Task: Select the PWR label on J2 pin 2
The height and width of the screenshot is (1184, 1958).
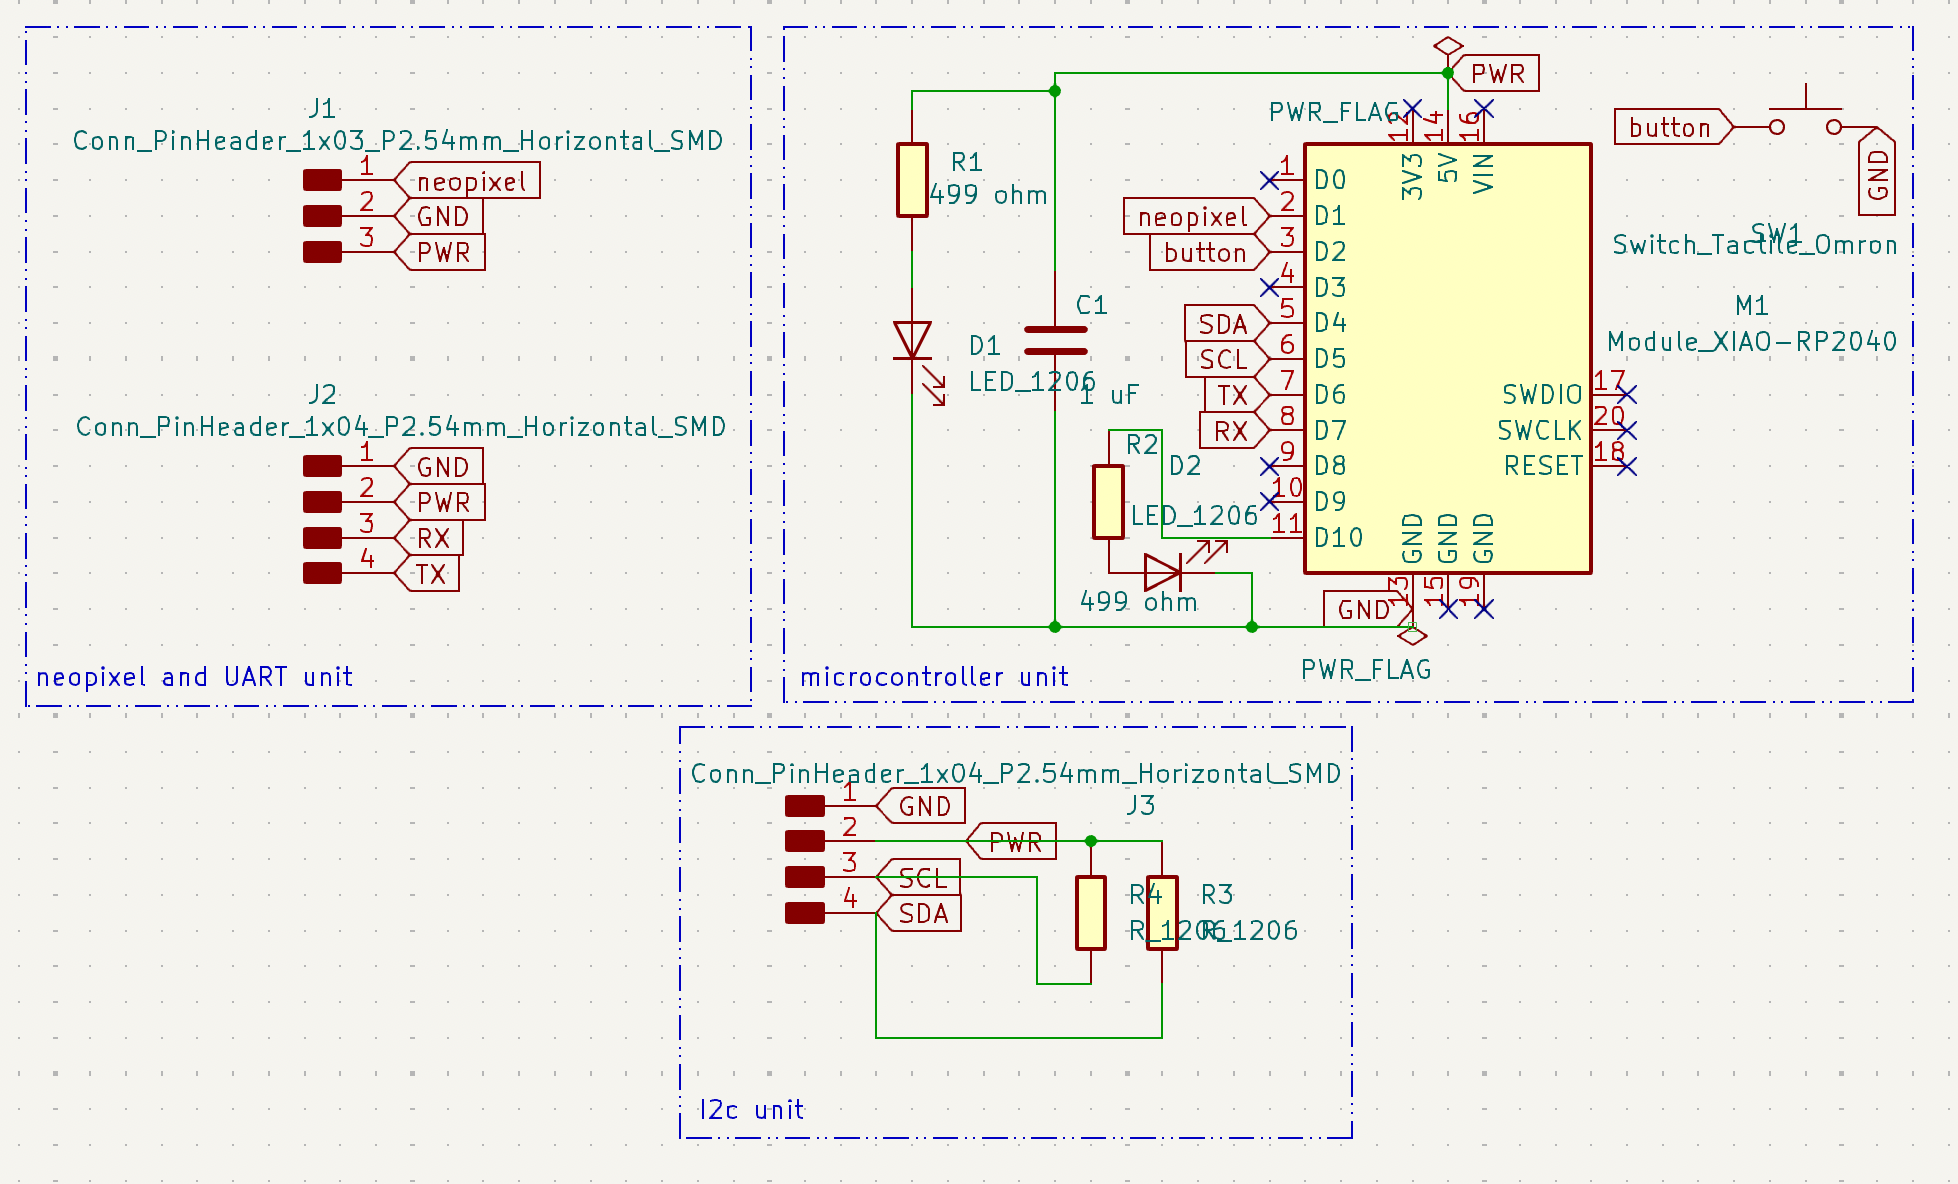Action: (439, 502)
